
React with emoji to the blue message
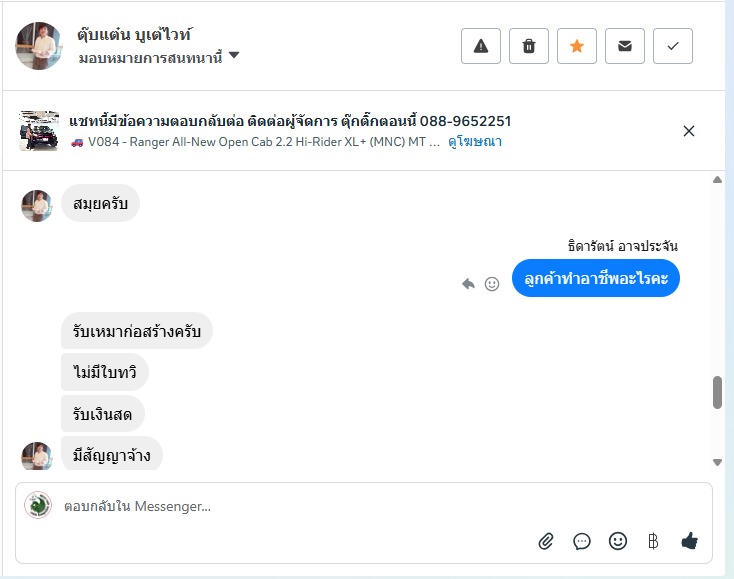click(492, 284)
